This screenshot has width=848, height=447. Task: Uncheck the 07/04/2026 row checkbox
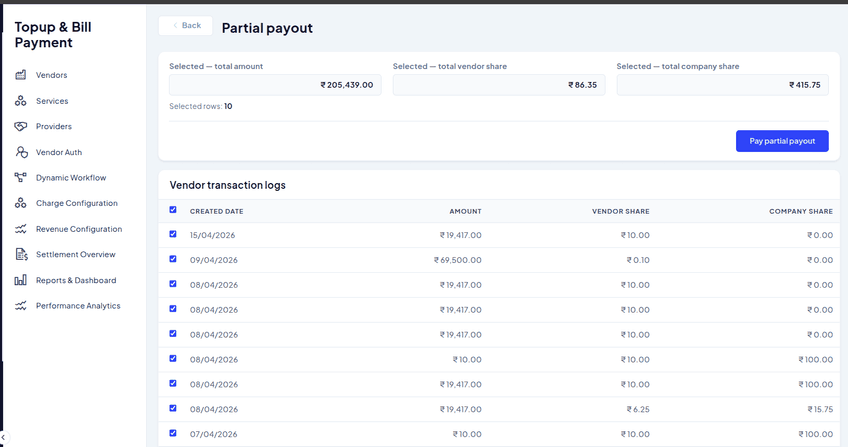pos(173,433)
